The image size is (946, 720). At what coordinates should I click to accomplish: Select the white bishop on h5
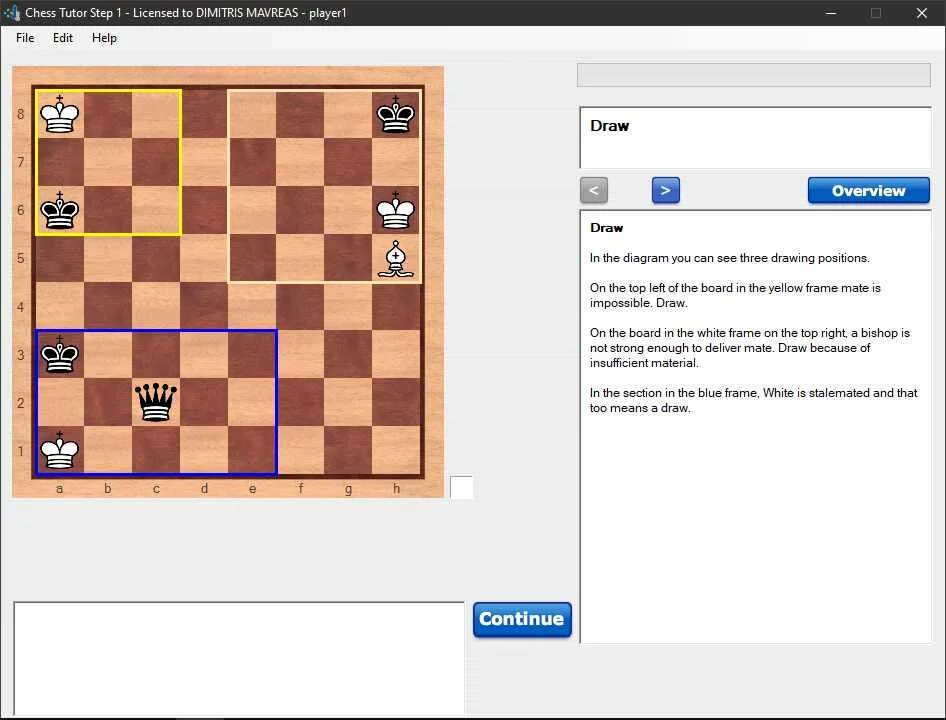click(396, 258)
